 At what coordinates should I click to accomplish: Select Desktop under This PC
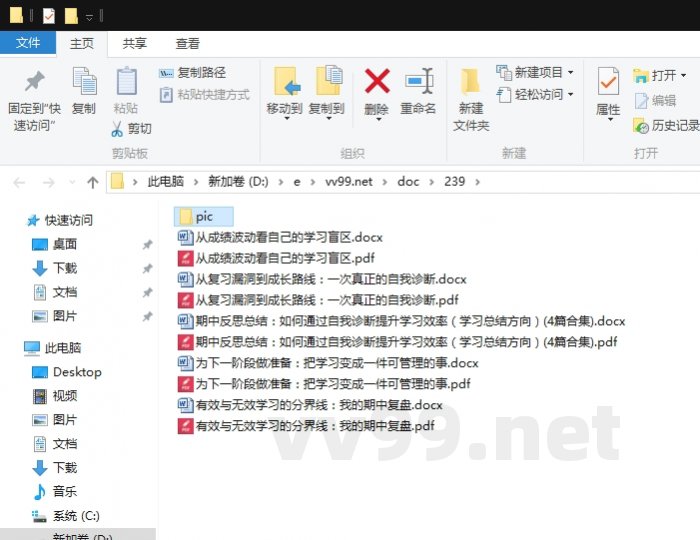tap(67, 372)
